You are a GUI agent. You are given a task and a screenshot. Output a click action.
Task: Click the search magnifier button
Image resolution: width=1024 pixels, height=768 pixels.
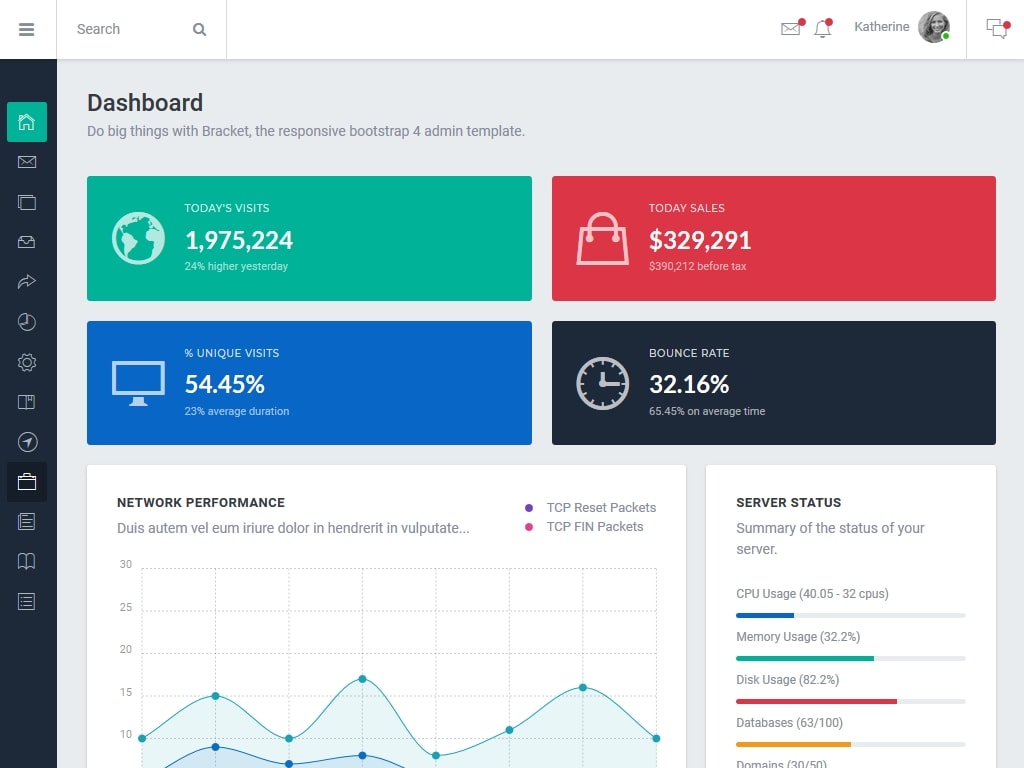point(200,30)
